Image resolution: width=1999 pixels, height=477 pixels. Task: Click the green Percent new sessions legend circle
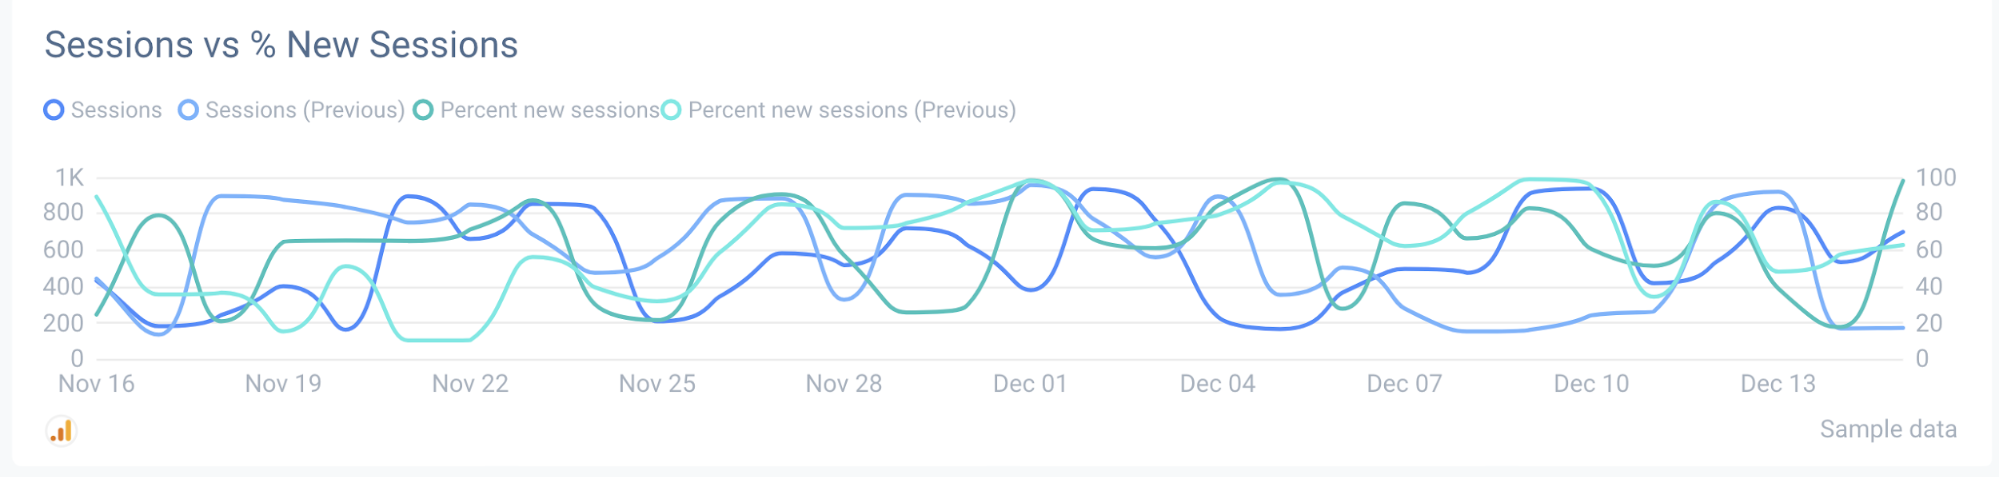[x=423, y=110]
